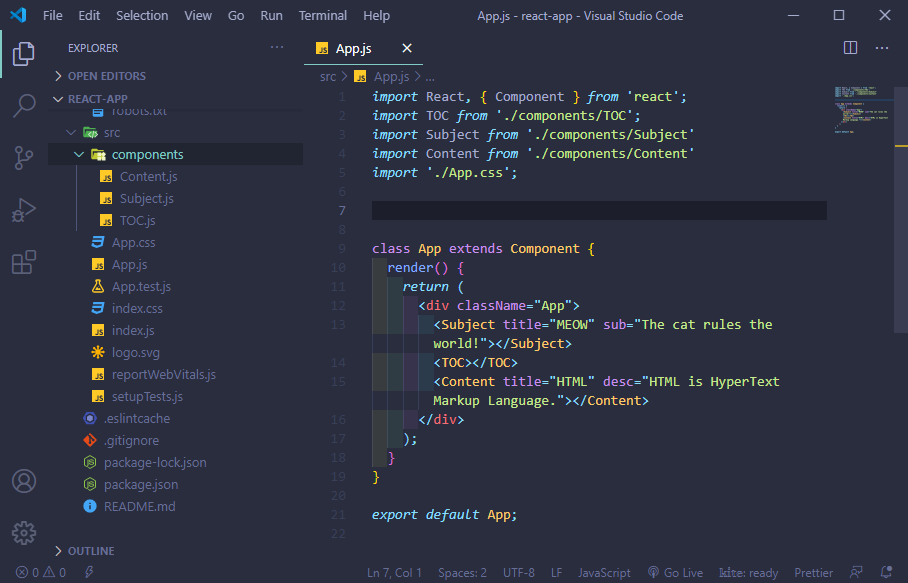Close the App.js editor tab
The width and height of the screenshot is (908, 583).
407,48
